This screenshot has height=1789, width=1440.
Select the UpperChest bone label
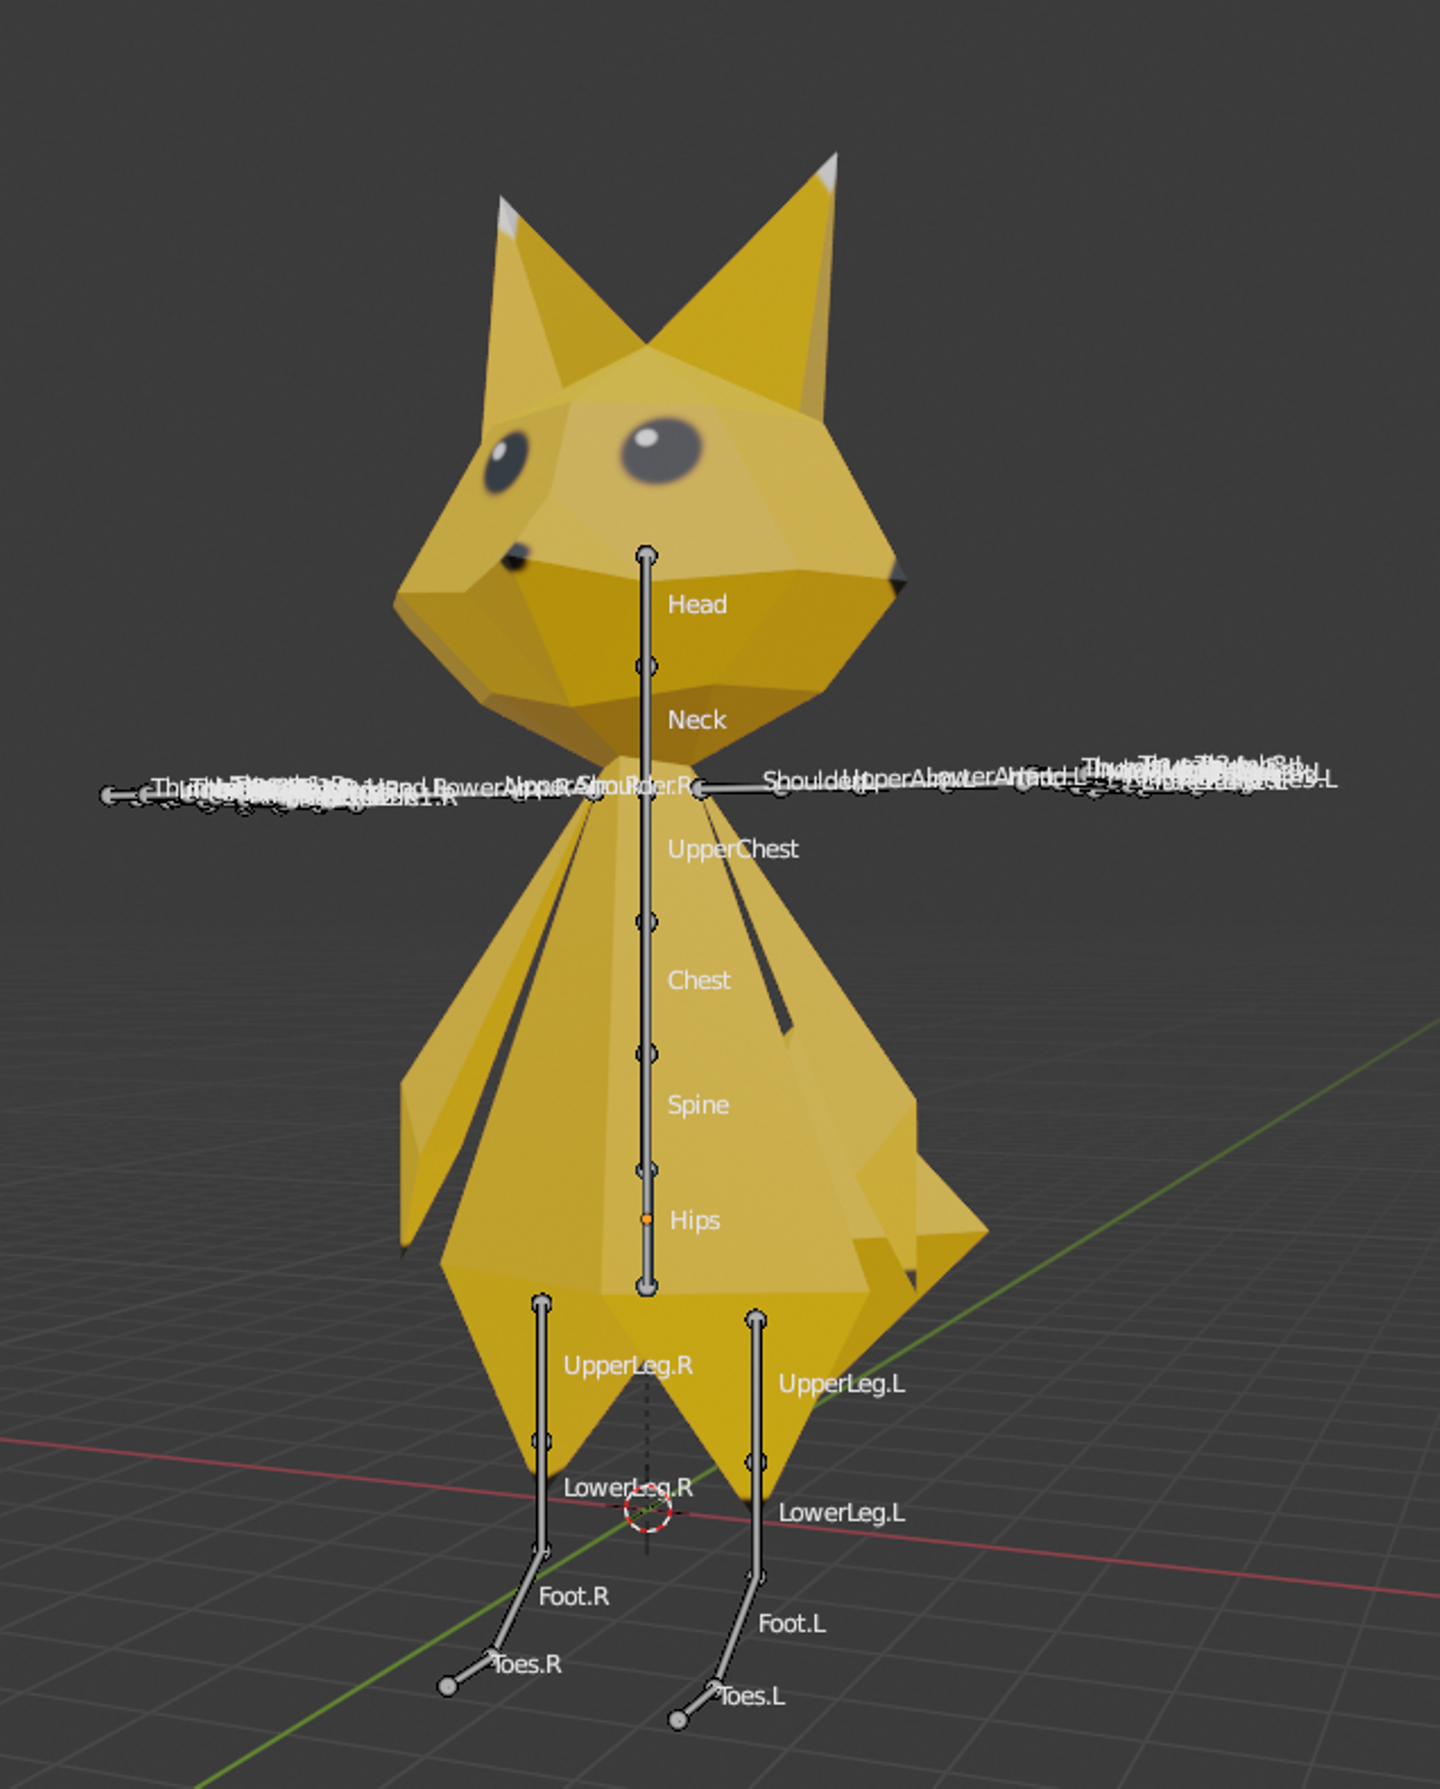[x=733, y=850]
